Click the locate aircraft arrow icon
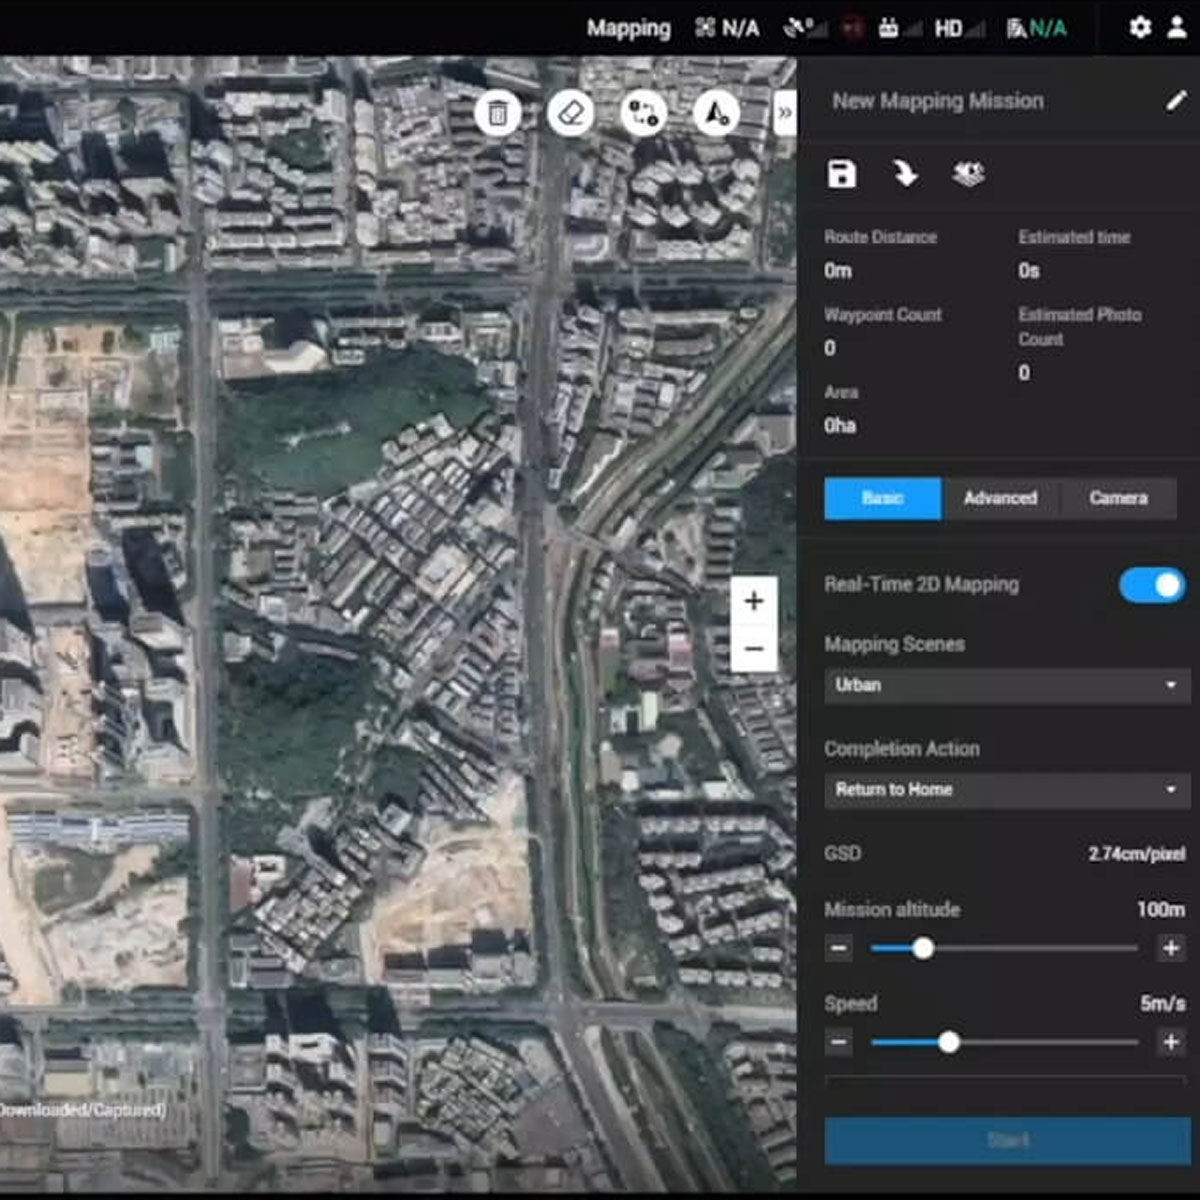 716,113
